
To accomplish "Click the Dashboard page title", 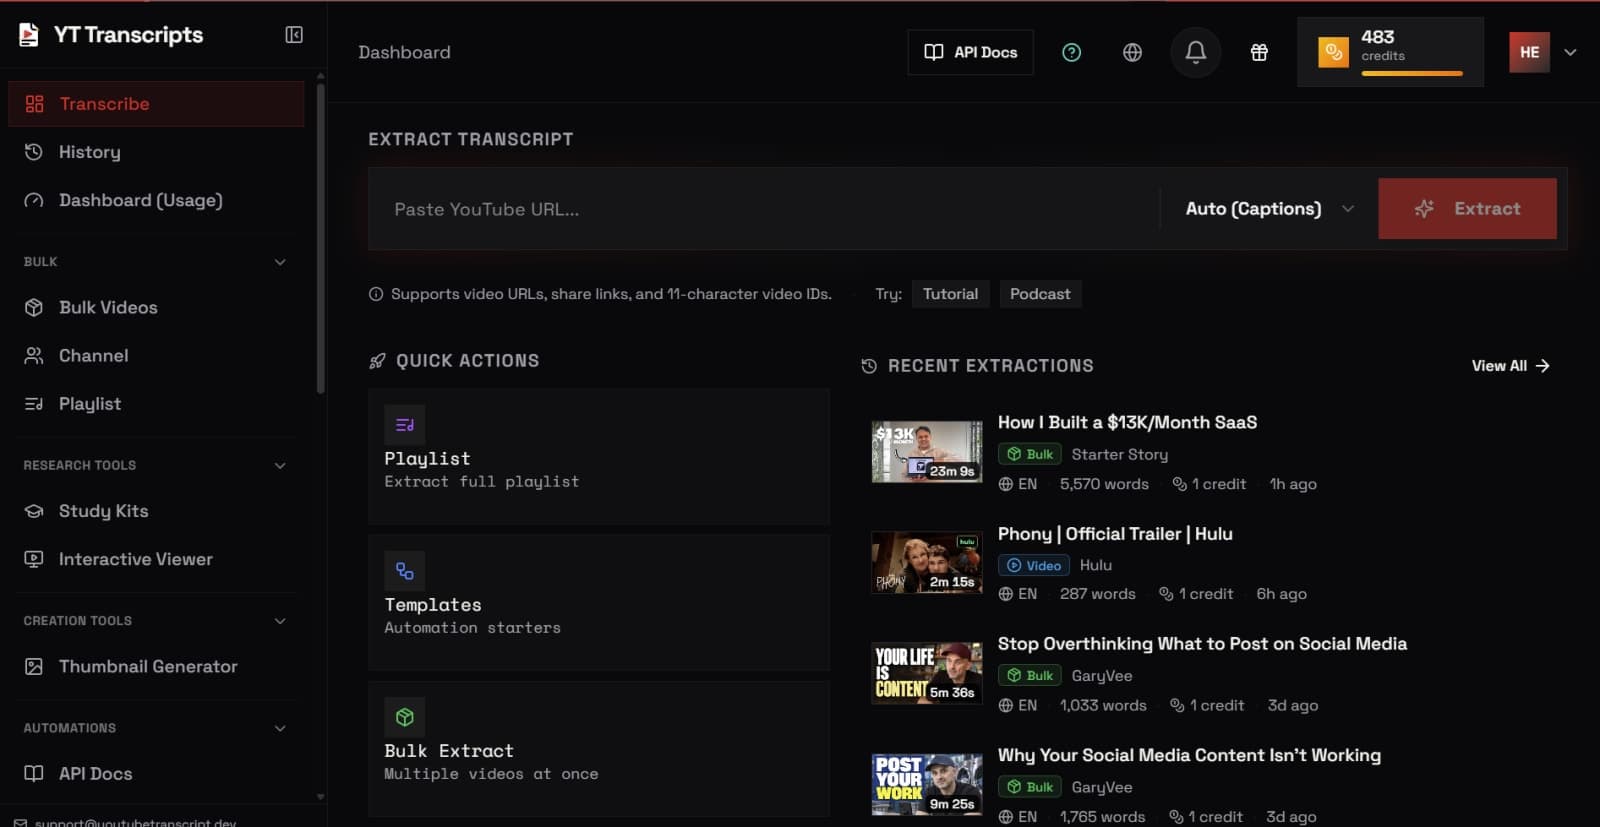I will point(404,52).
